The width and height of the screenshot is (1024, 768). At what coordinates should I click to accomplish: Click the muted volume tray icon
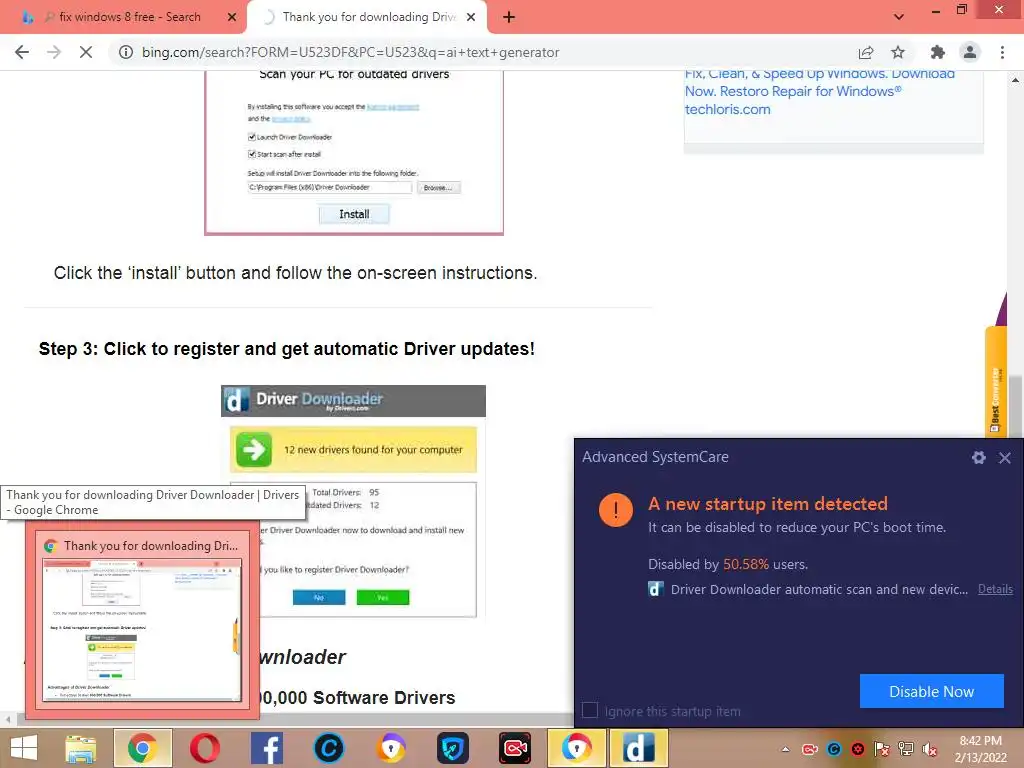[930, 750]
